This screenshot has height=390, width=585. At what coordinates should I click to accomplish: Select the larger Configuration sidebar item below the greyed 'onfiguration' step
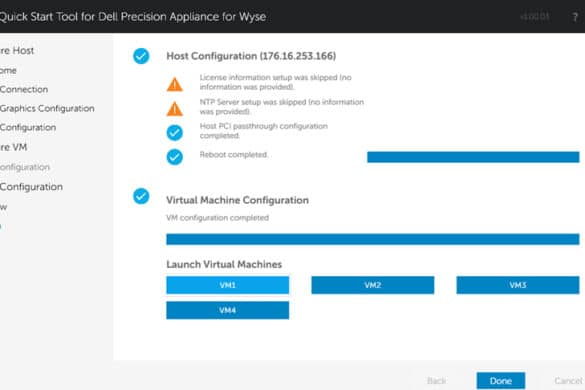coord(31,187)
